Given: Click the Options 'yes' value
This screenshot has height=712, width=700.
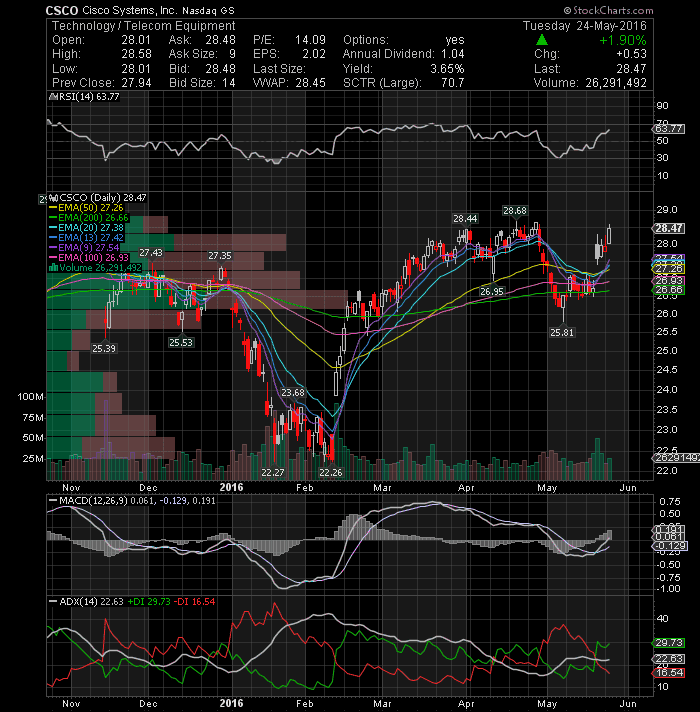Looking at the screenshot, I should pyautogui.click(x=455, y=40).
